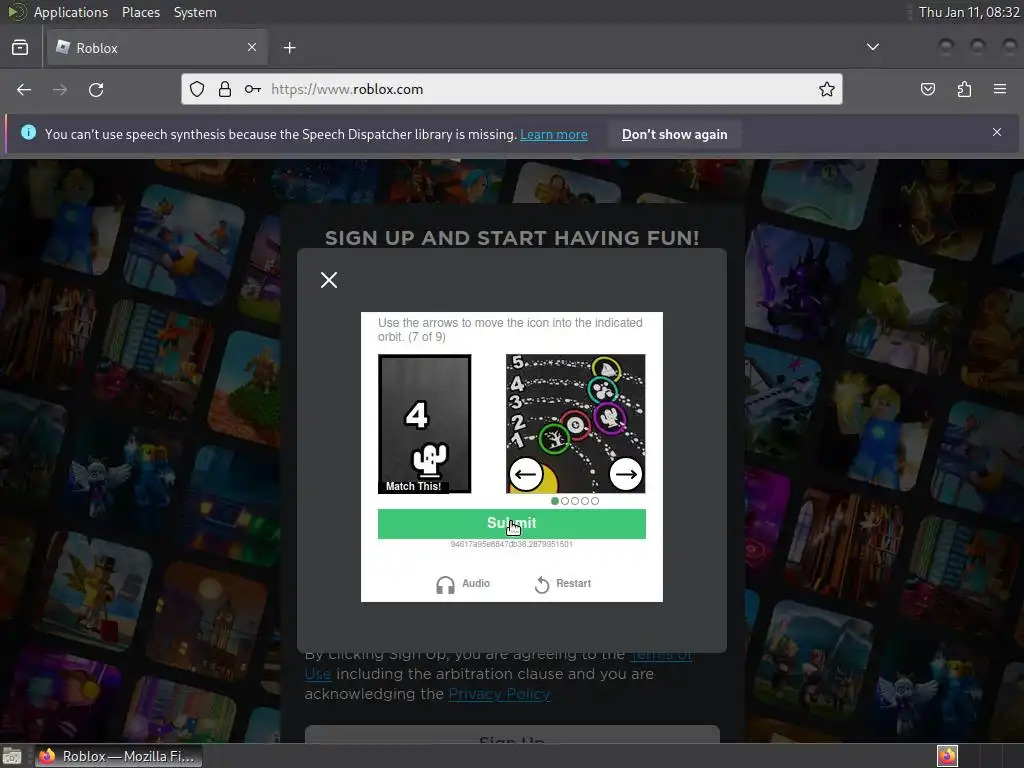Click the left arrow in the orbit puzzle
1024x768 pixels.
point(526,474)
